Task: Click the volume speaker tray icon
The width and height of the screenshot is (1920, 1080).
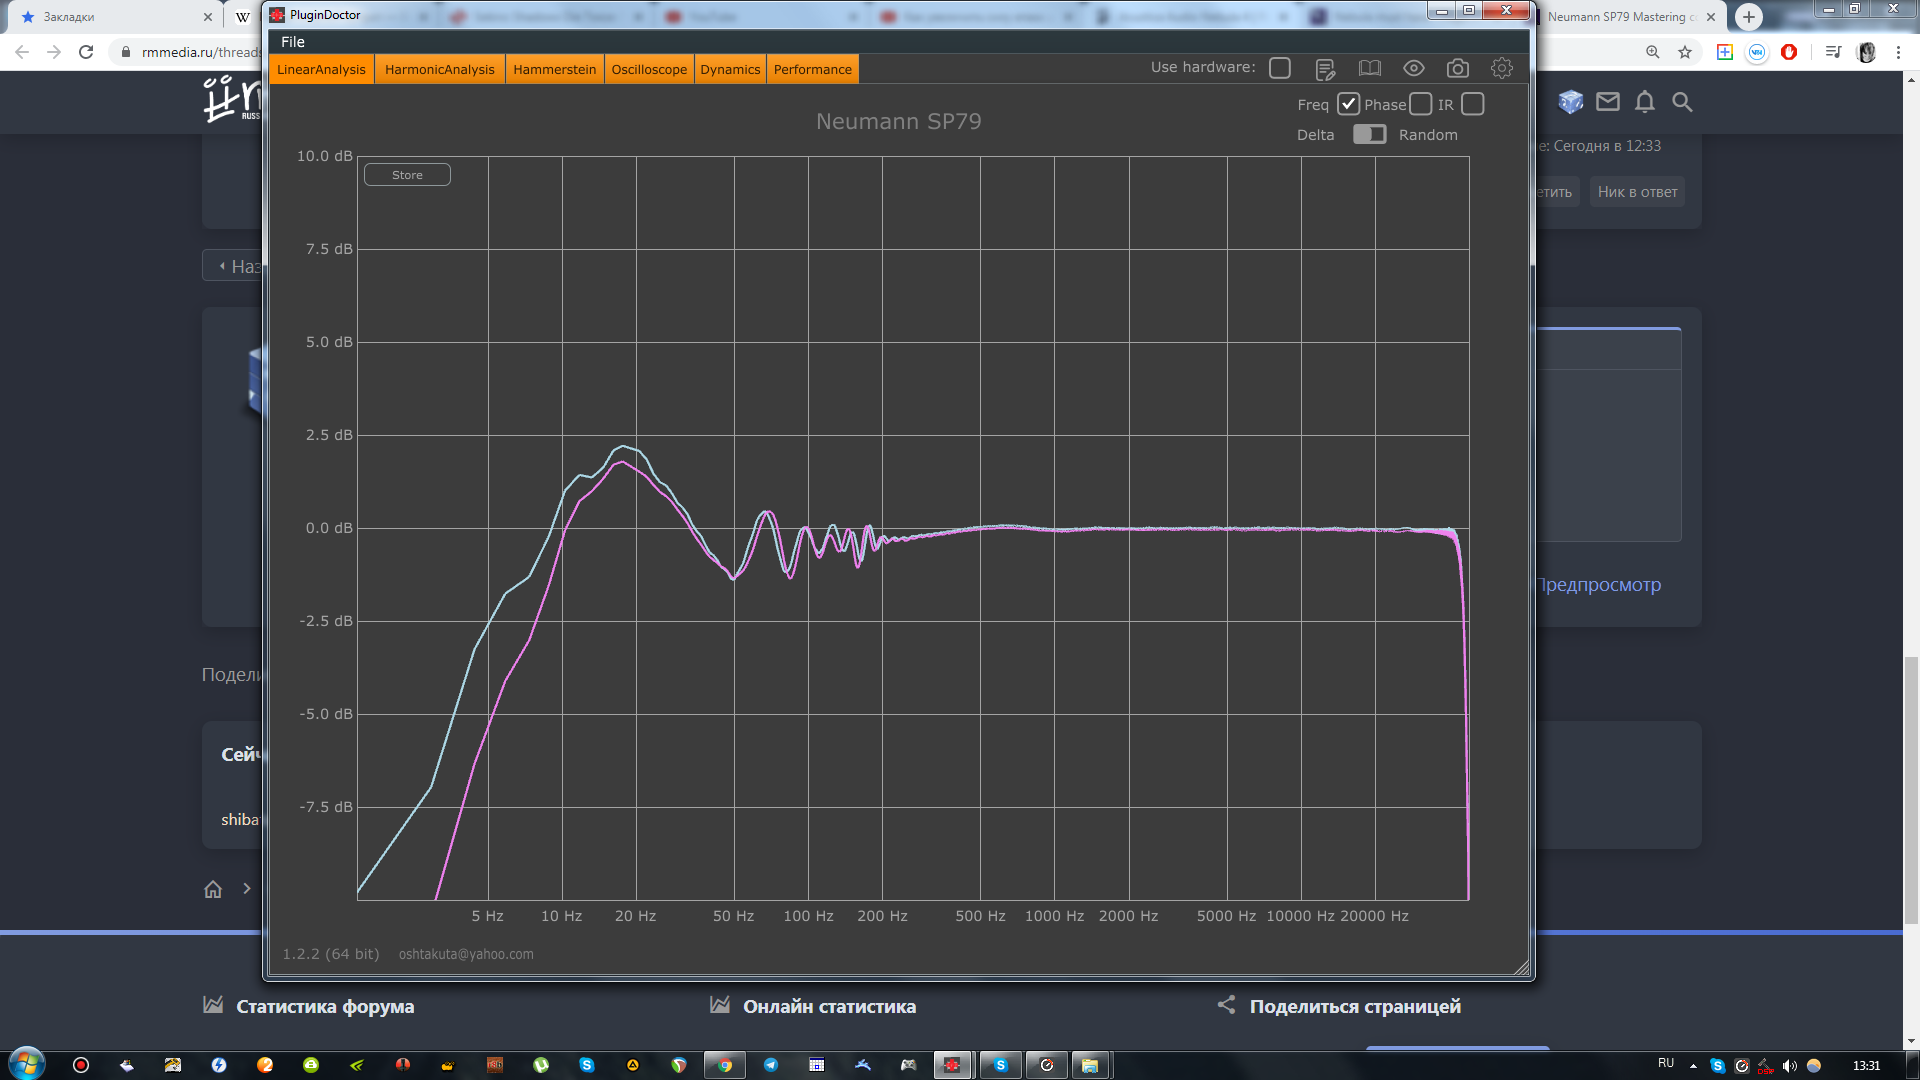Action: (1789, 1066)
